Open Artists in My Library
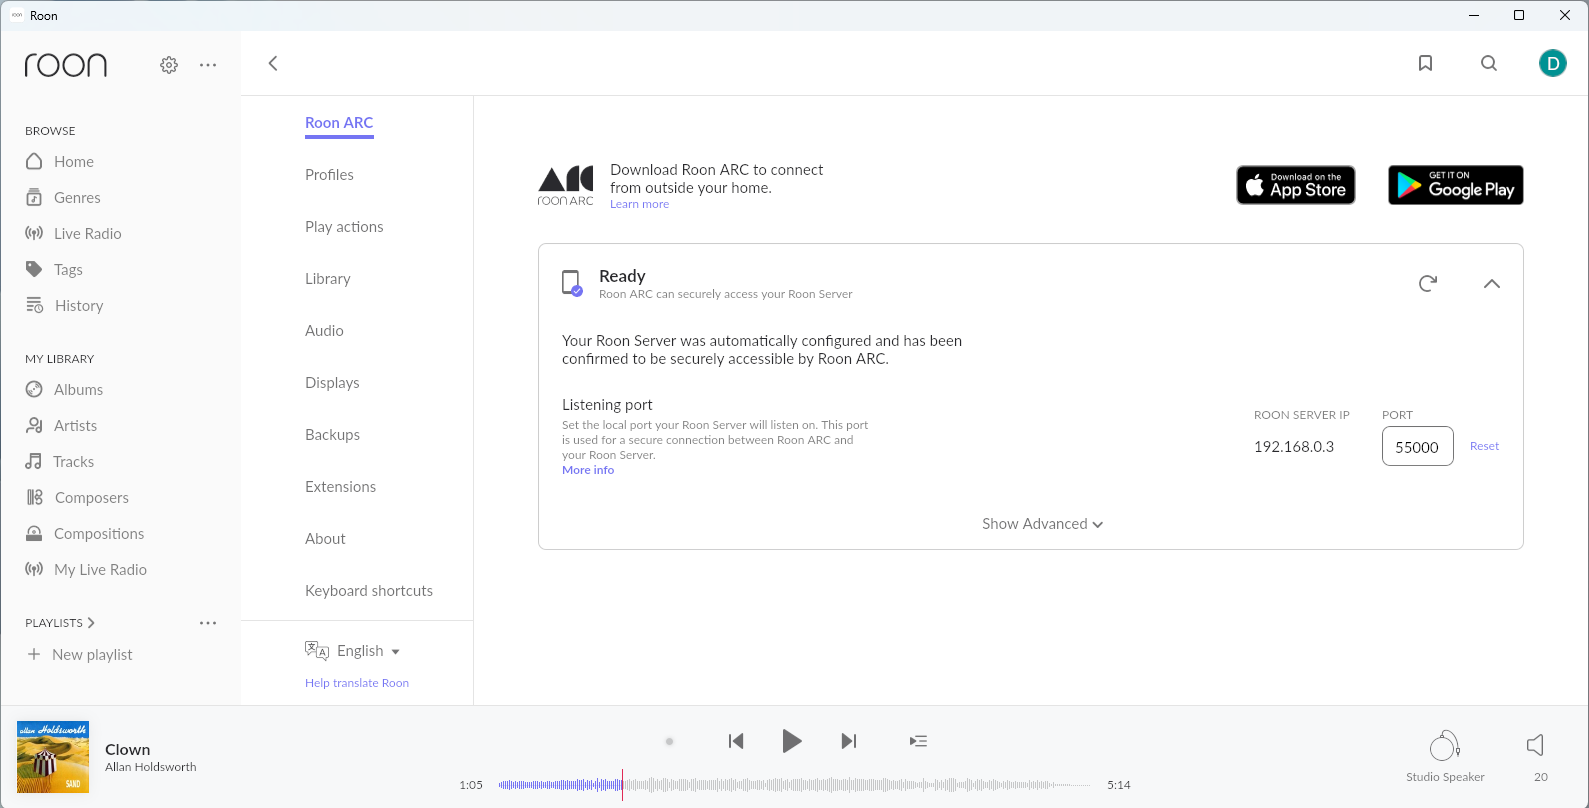The image size is (1589, 808). [x=61, y=425]
